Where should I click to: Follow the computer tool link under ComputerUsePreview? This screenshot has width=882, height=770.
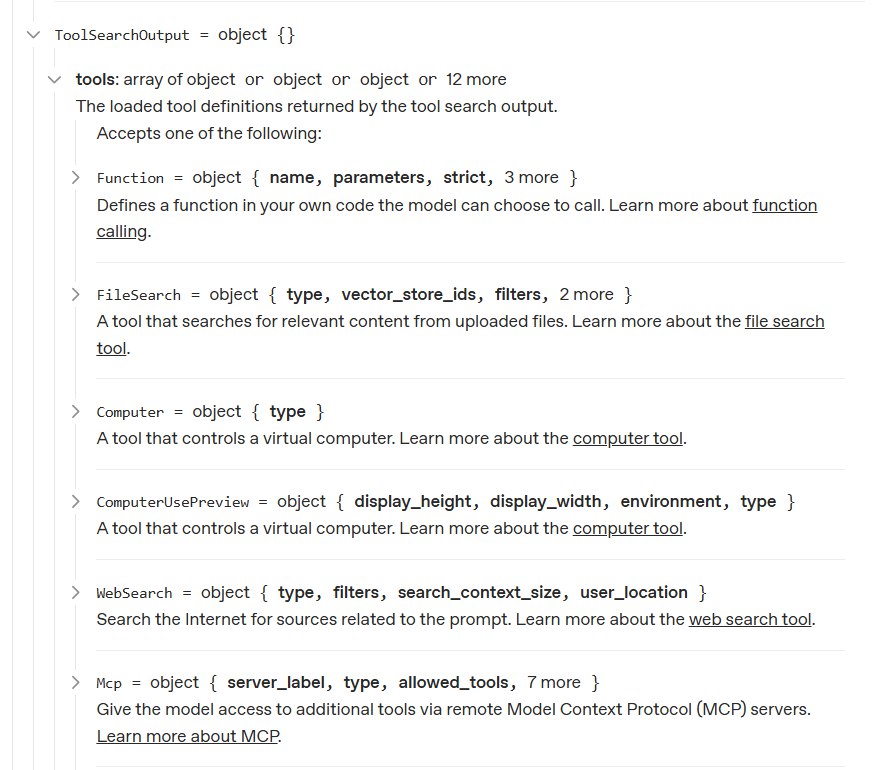[627, 528]
